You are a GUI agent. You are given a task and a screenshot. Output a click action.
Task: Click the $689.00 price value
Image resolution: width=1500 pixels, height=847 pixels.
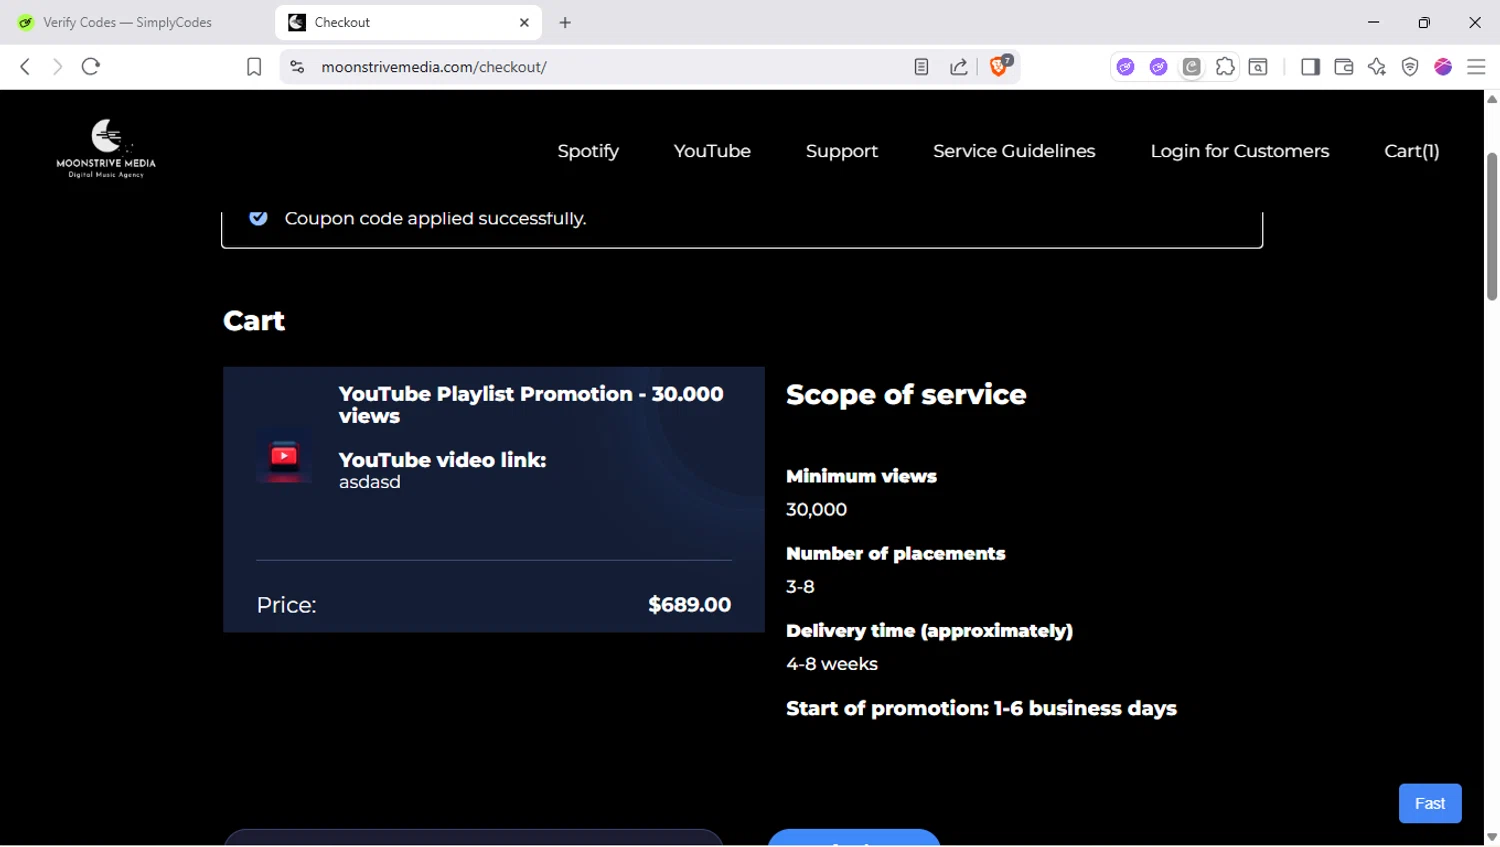(689, 605)
